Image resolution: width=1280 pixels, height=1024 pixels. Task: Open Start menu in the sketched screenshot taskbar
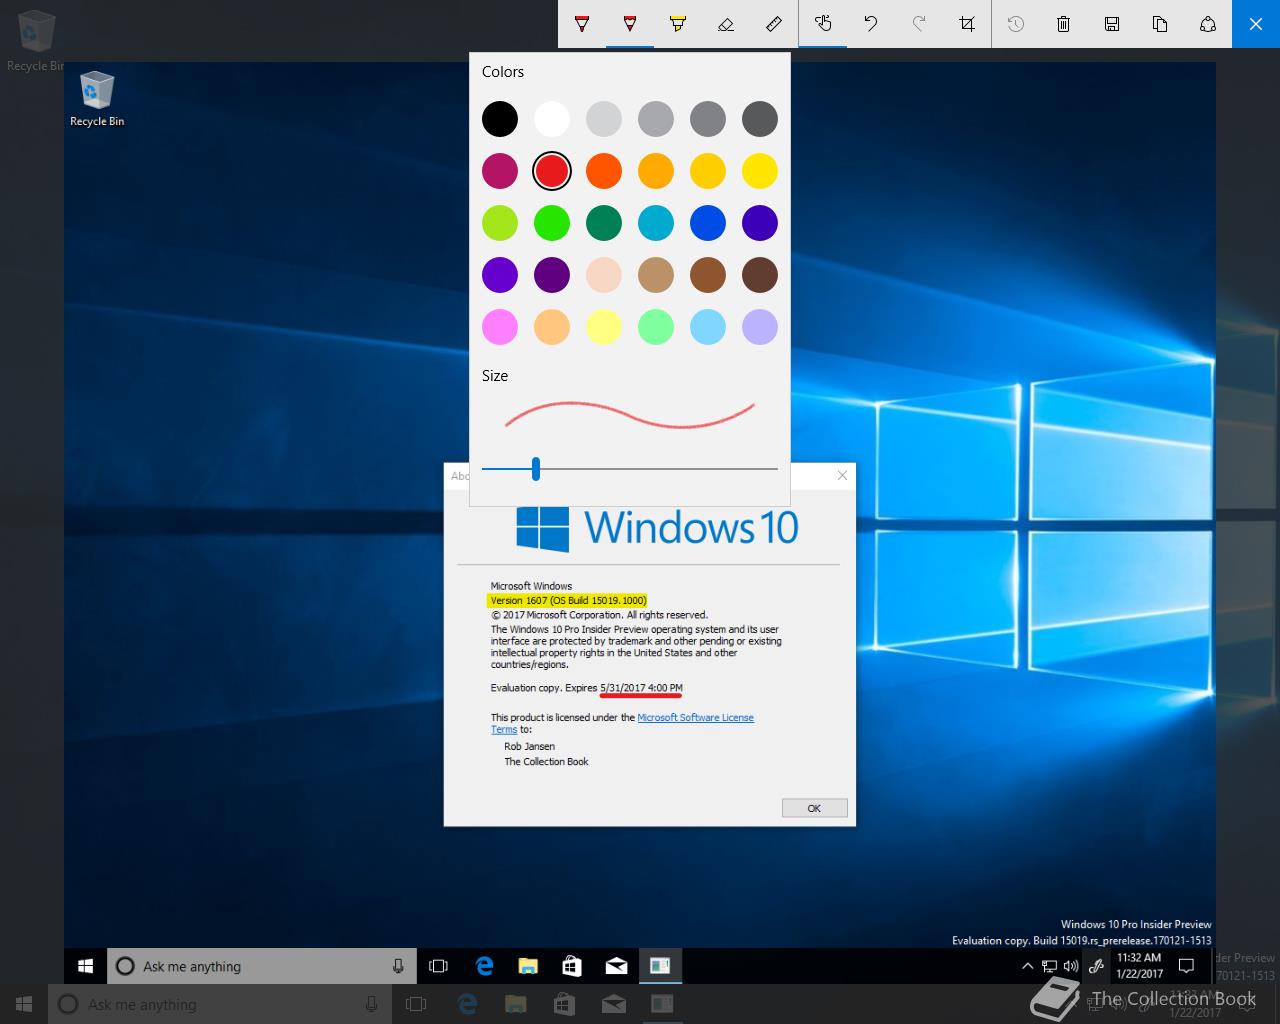pyautogui.click(x=85, y=966)
